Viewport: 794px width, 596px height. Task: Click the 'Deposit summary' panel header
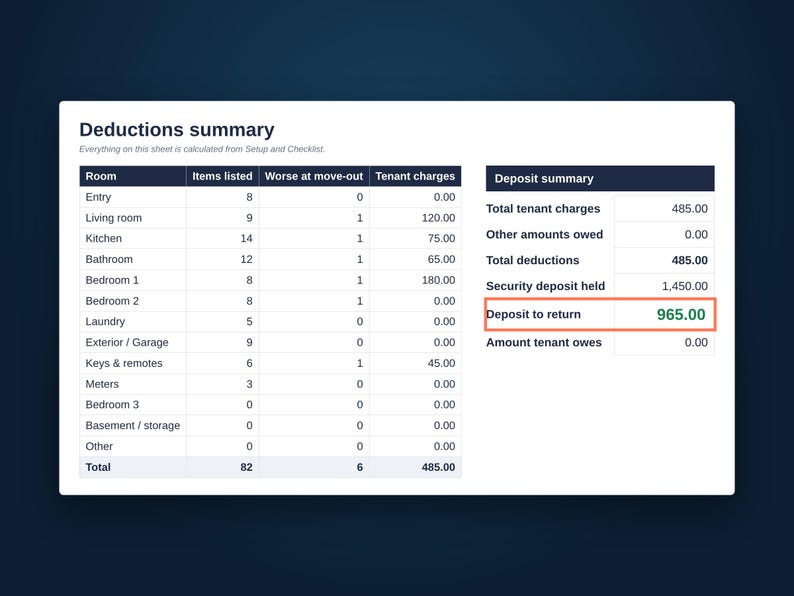click(x=600, y=178)
